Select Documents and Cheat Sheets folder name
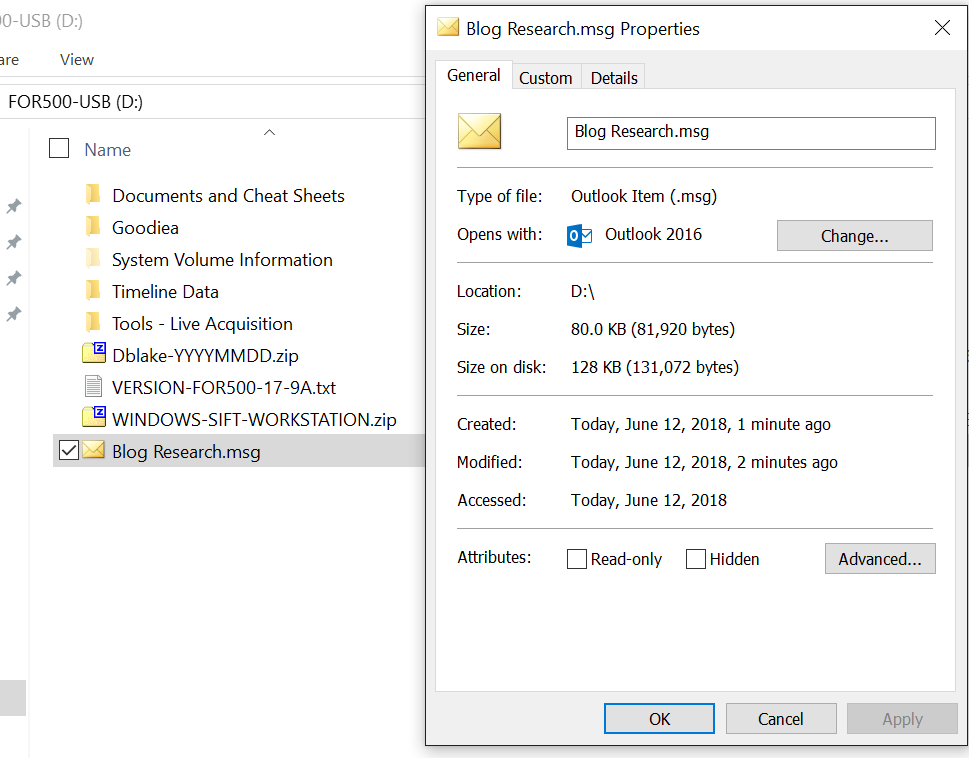This screenshot has height=758, width=969. pos(228,196)
